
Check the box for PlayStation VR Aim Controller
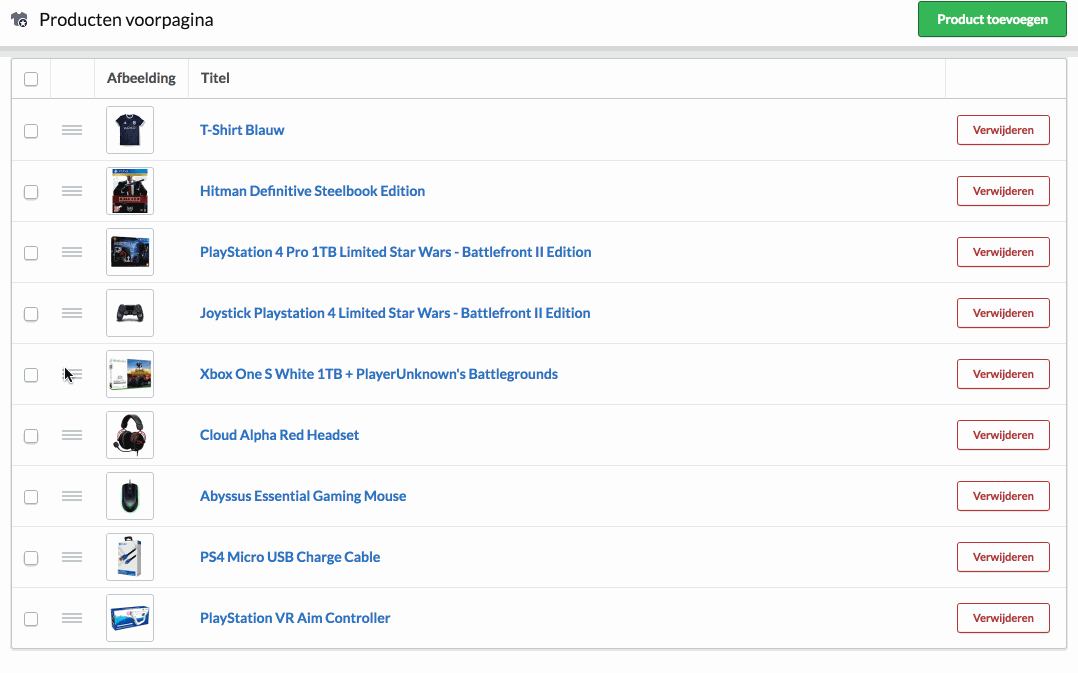tap(31, 619)
